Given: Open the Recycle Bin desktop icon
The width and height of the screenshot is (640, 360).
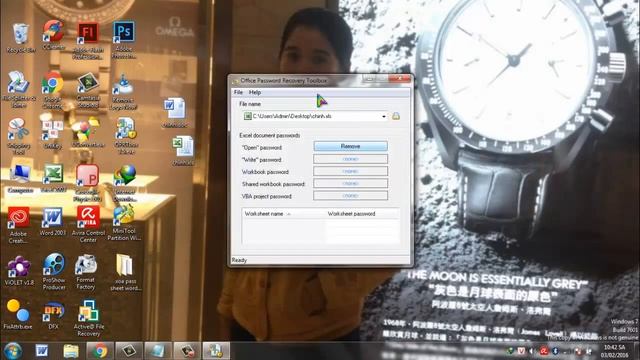Looking at the screenshot, I should [x=20, y=38].
